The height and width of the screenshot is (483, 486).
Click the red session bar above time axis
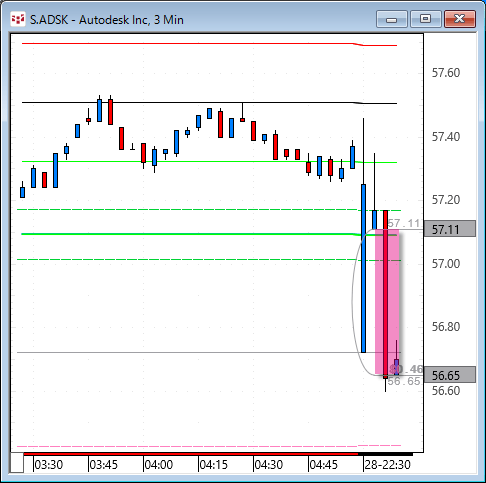click(191, 454)
